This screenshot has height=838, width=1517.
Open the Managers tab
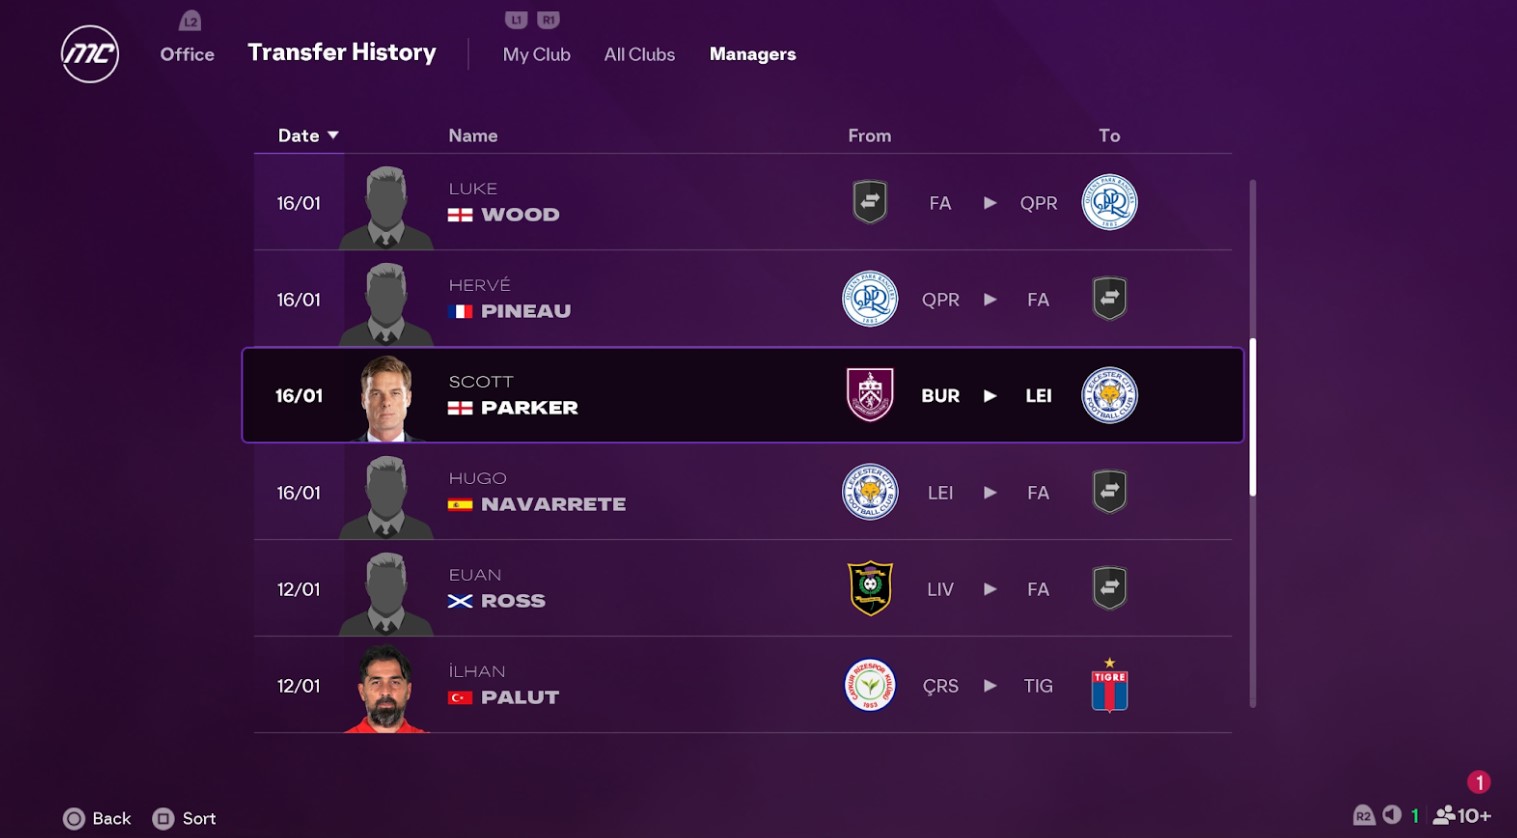tap(752, 54)
